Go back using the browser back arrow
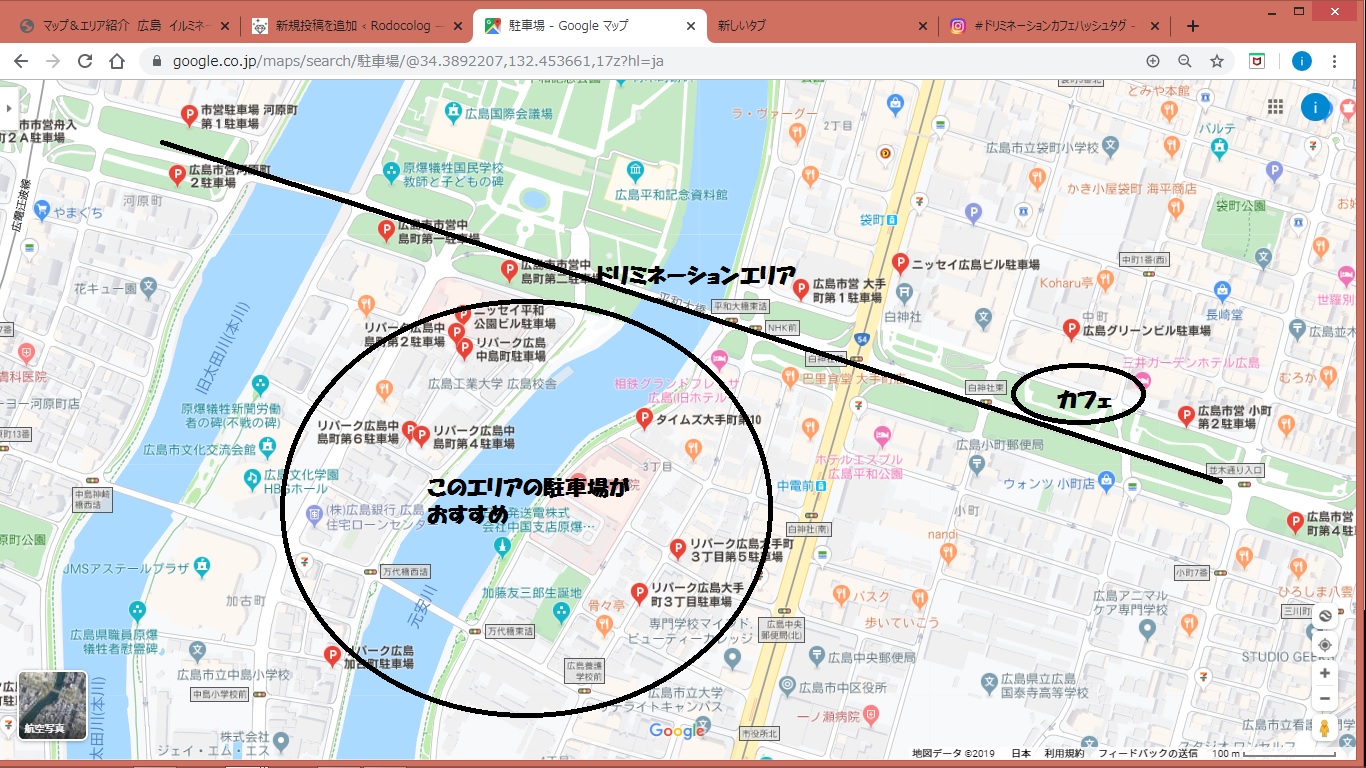Image resolution: width=1366 pixels, height=768 pixels. (x=21, y=61)
